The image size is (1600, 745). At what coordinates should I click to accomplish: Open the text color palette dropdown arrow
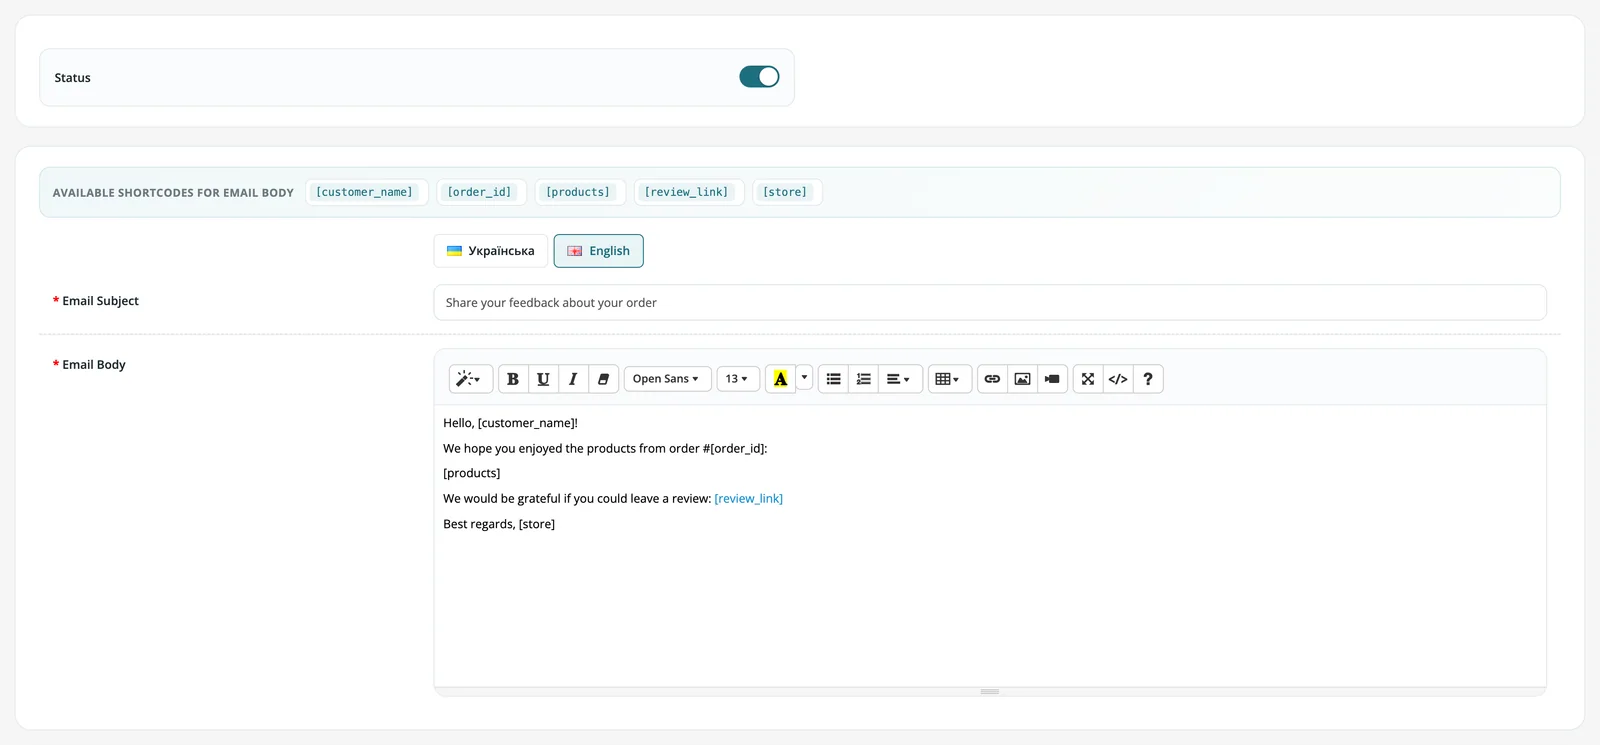804,379
